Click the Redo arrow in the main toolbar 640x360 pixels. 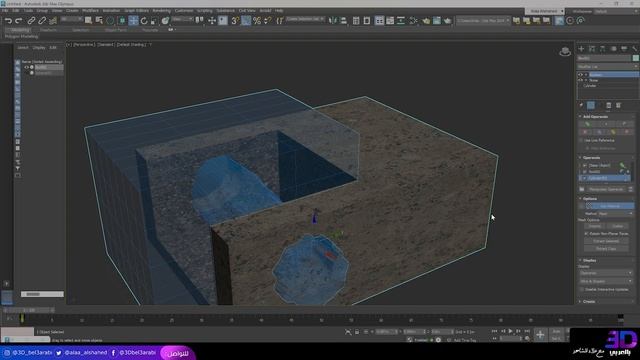coord(19,20)
